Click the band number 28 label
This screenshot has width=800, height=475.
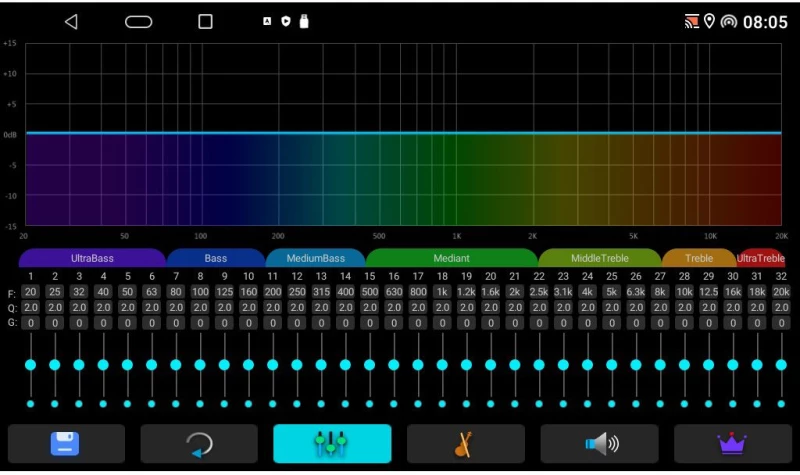click(684, 277)
